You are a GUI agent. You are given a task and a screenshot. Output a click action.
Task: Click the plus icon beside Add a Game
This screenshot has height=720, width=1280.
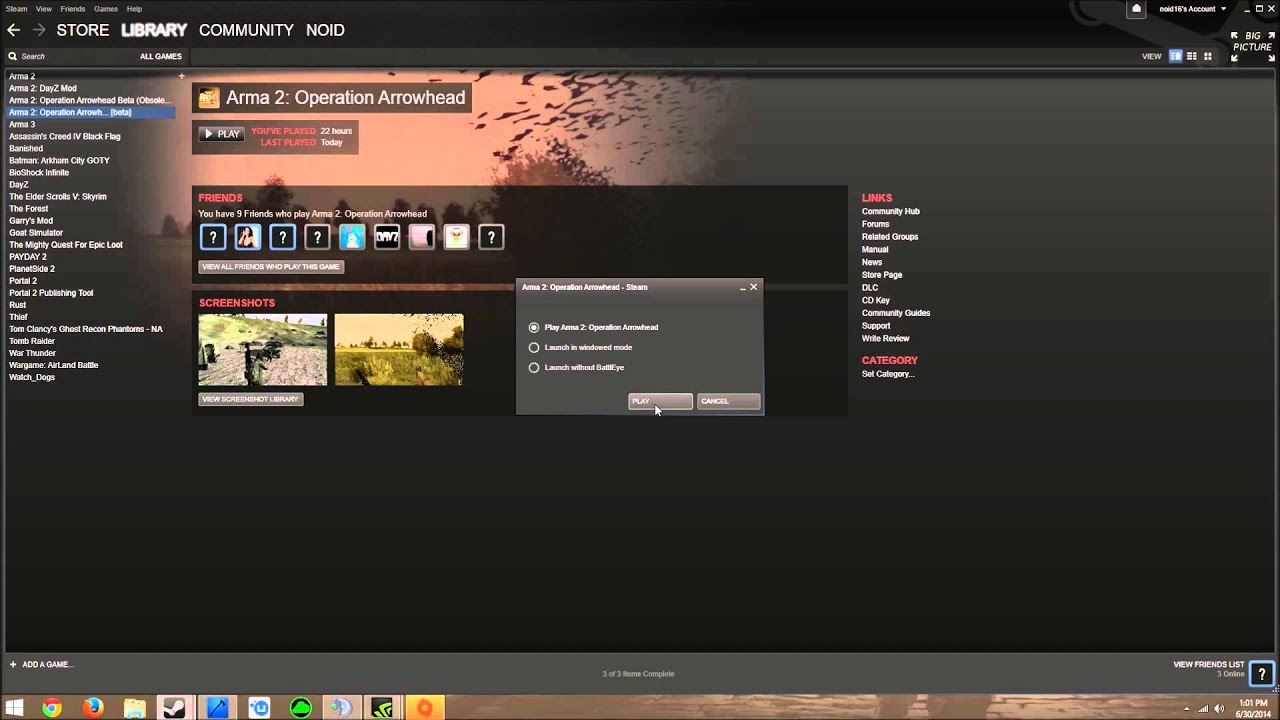tap(13, 664)
